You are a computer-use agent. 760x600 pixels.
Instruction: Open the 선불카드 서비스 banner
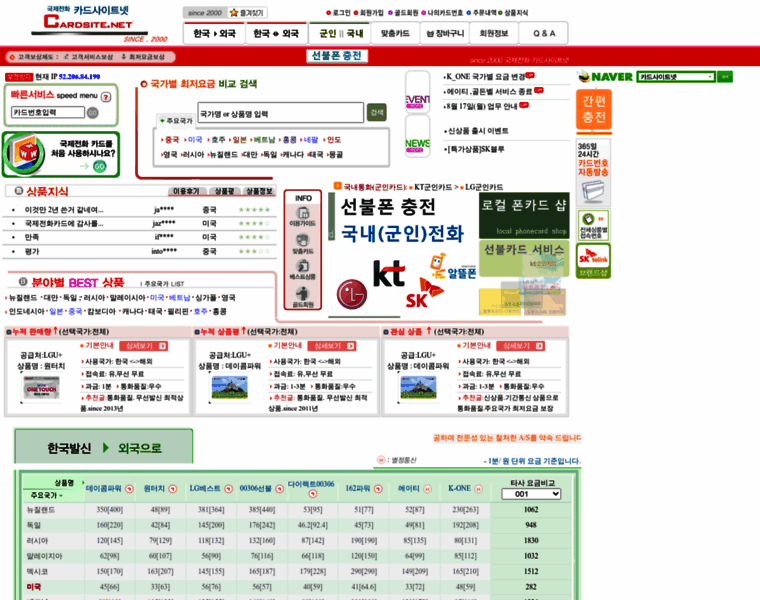pyautogui.click(x=524, y=258)
